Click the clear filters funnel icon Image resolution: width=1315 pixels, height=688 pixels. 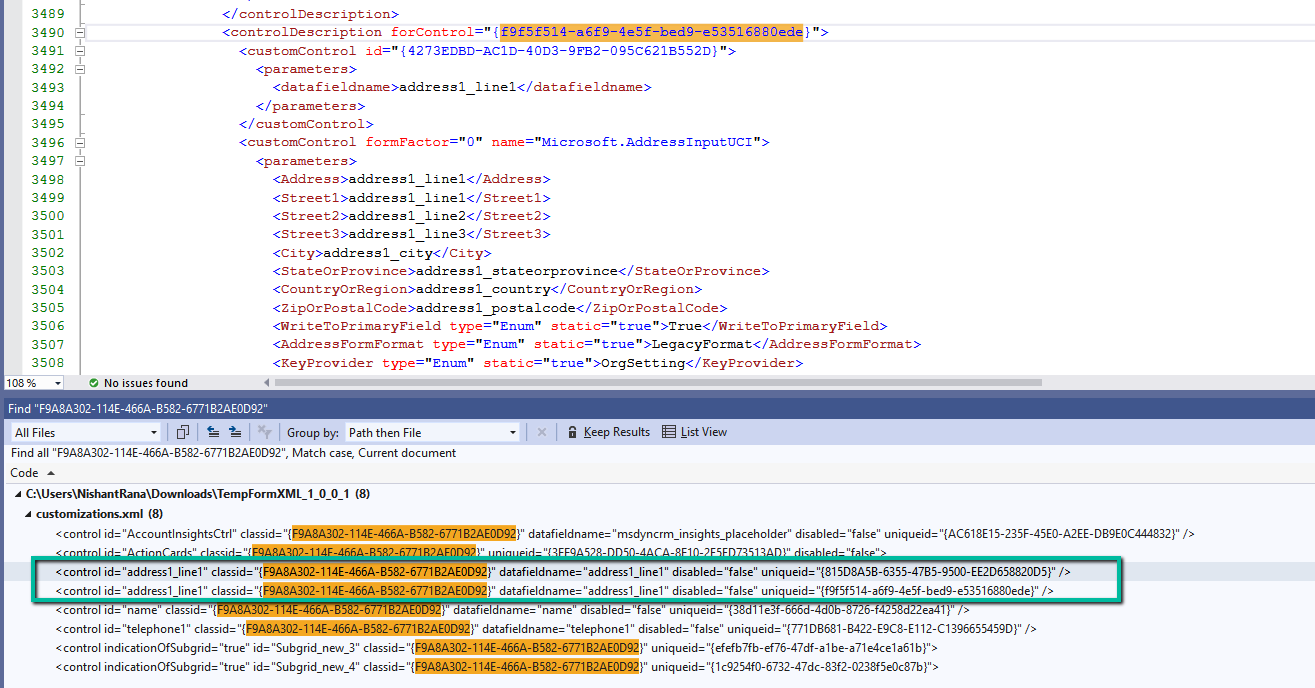264,432
